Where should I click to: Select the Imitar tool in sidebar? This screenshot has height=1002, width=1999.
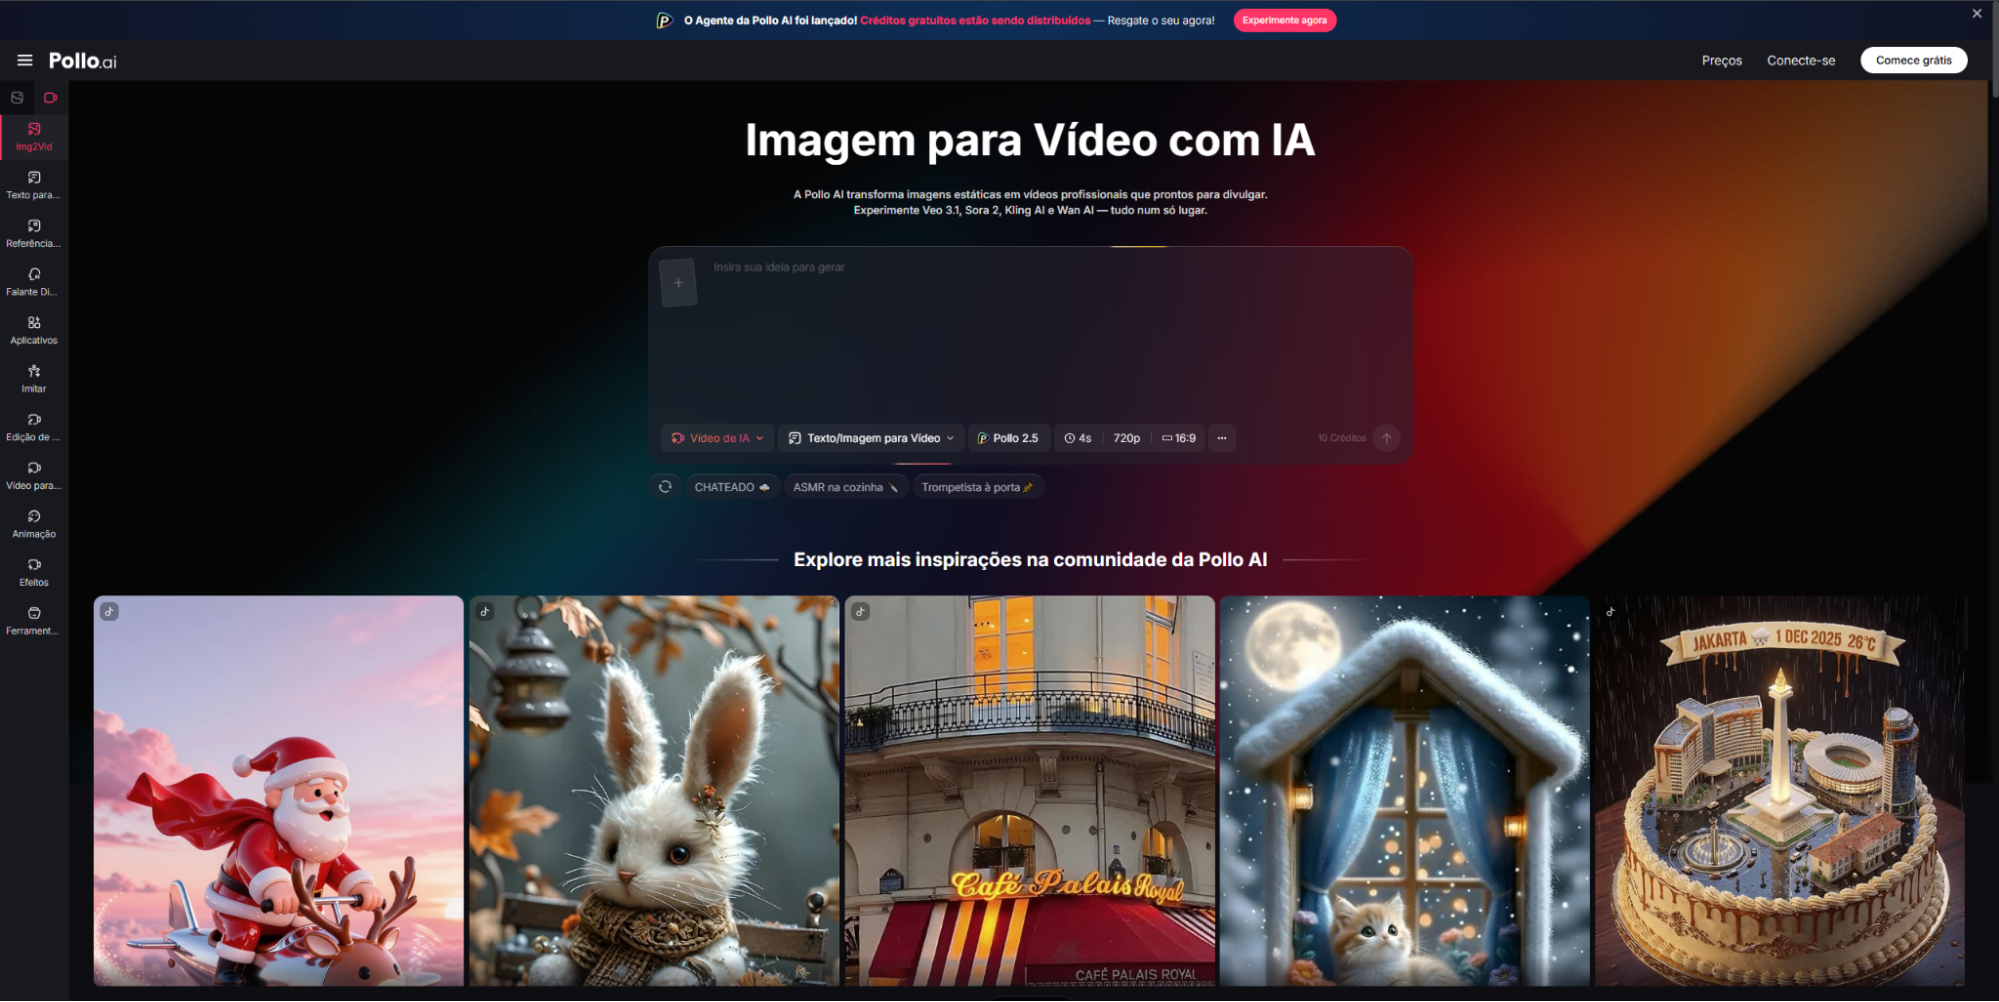[x=34, y=378]
